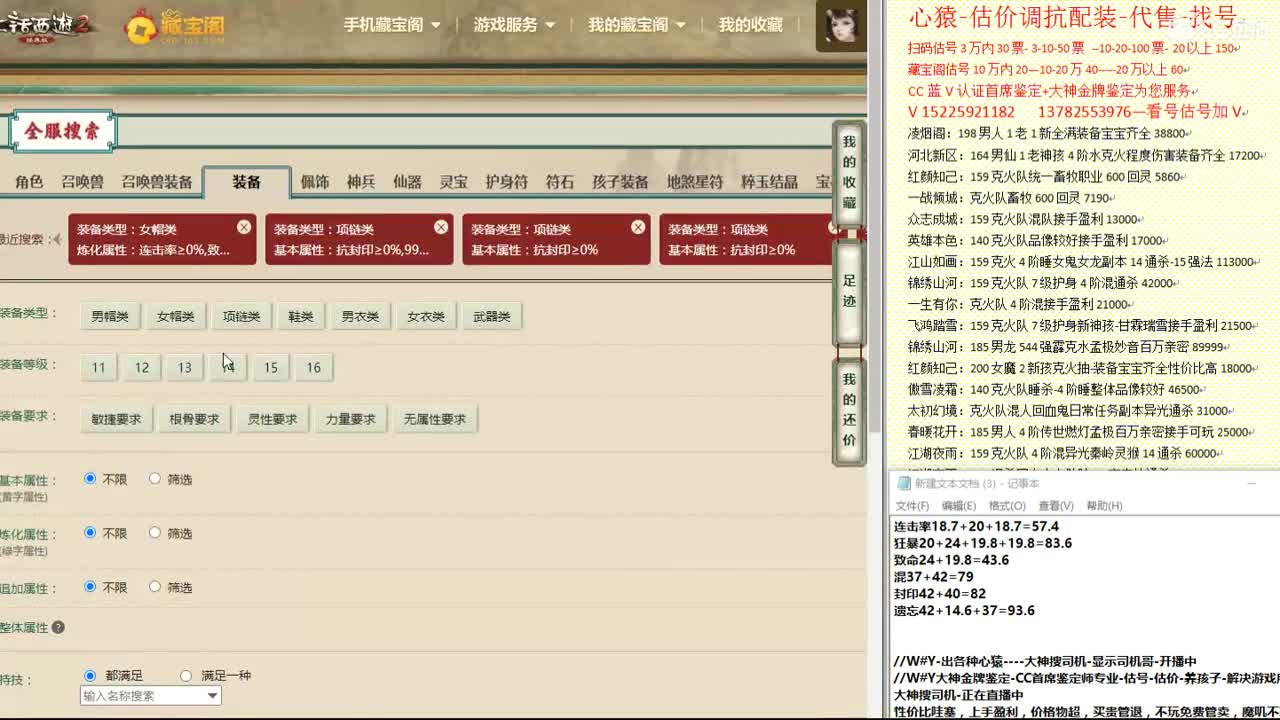Select equipment level 12
Viewport: 1280px width, 720px height.
click(142, 367)
